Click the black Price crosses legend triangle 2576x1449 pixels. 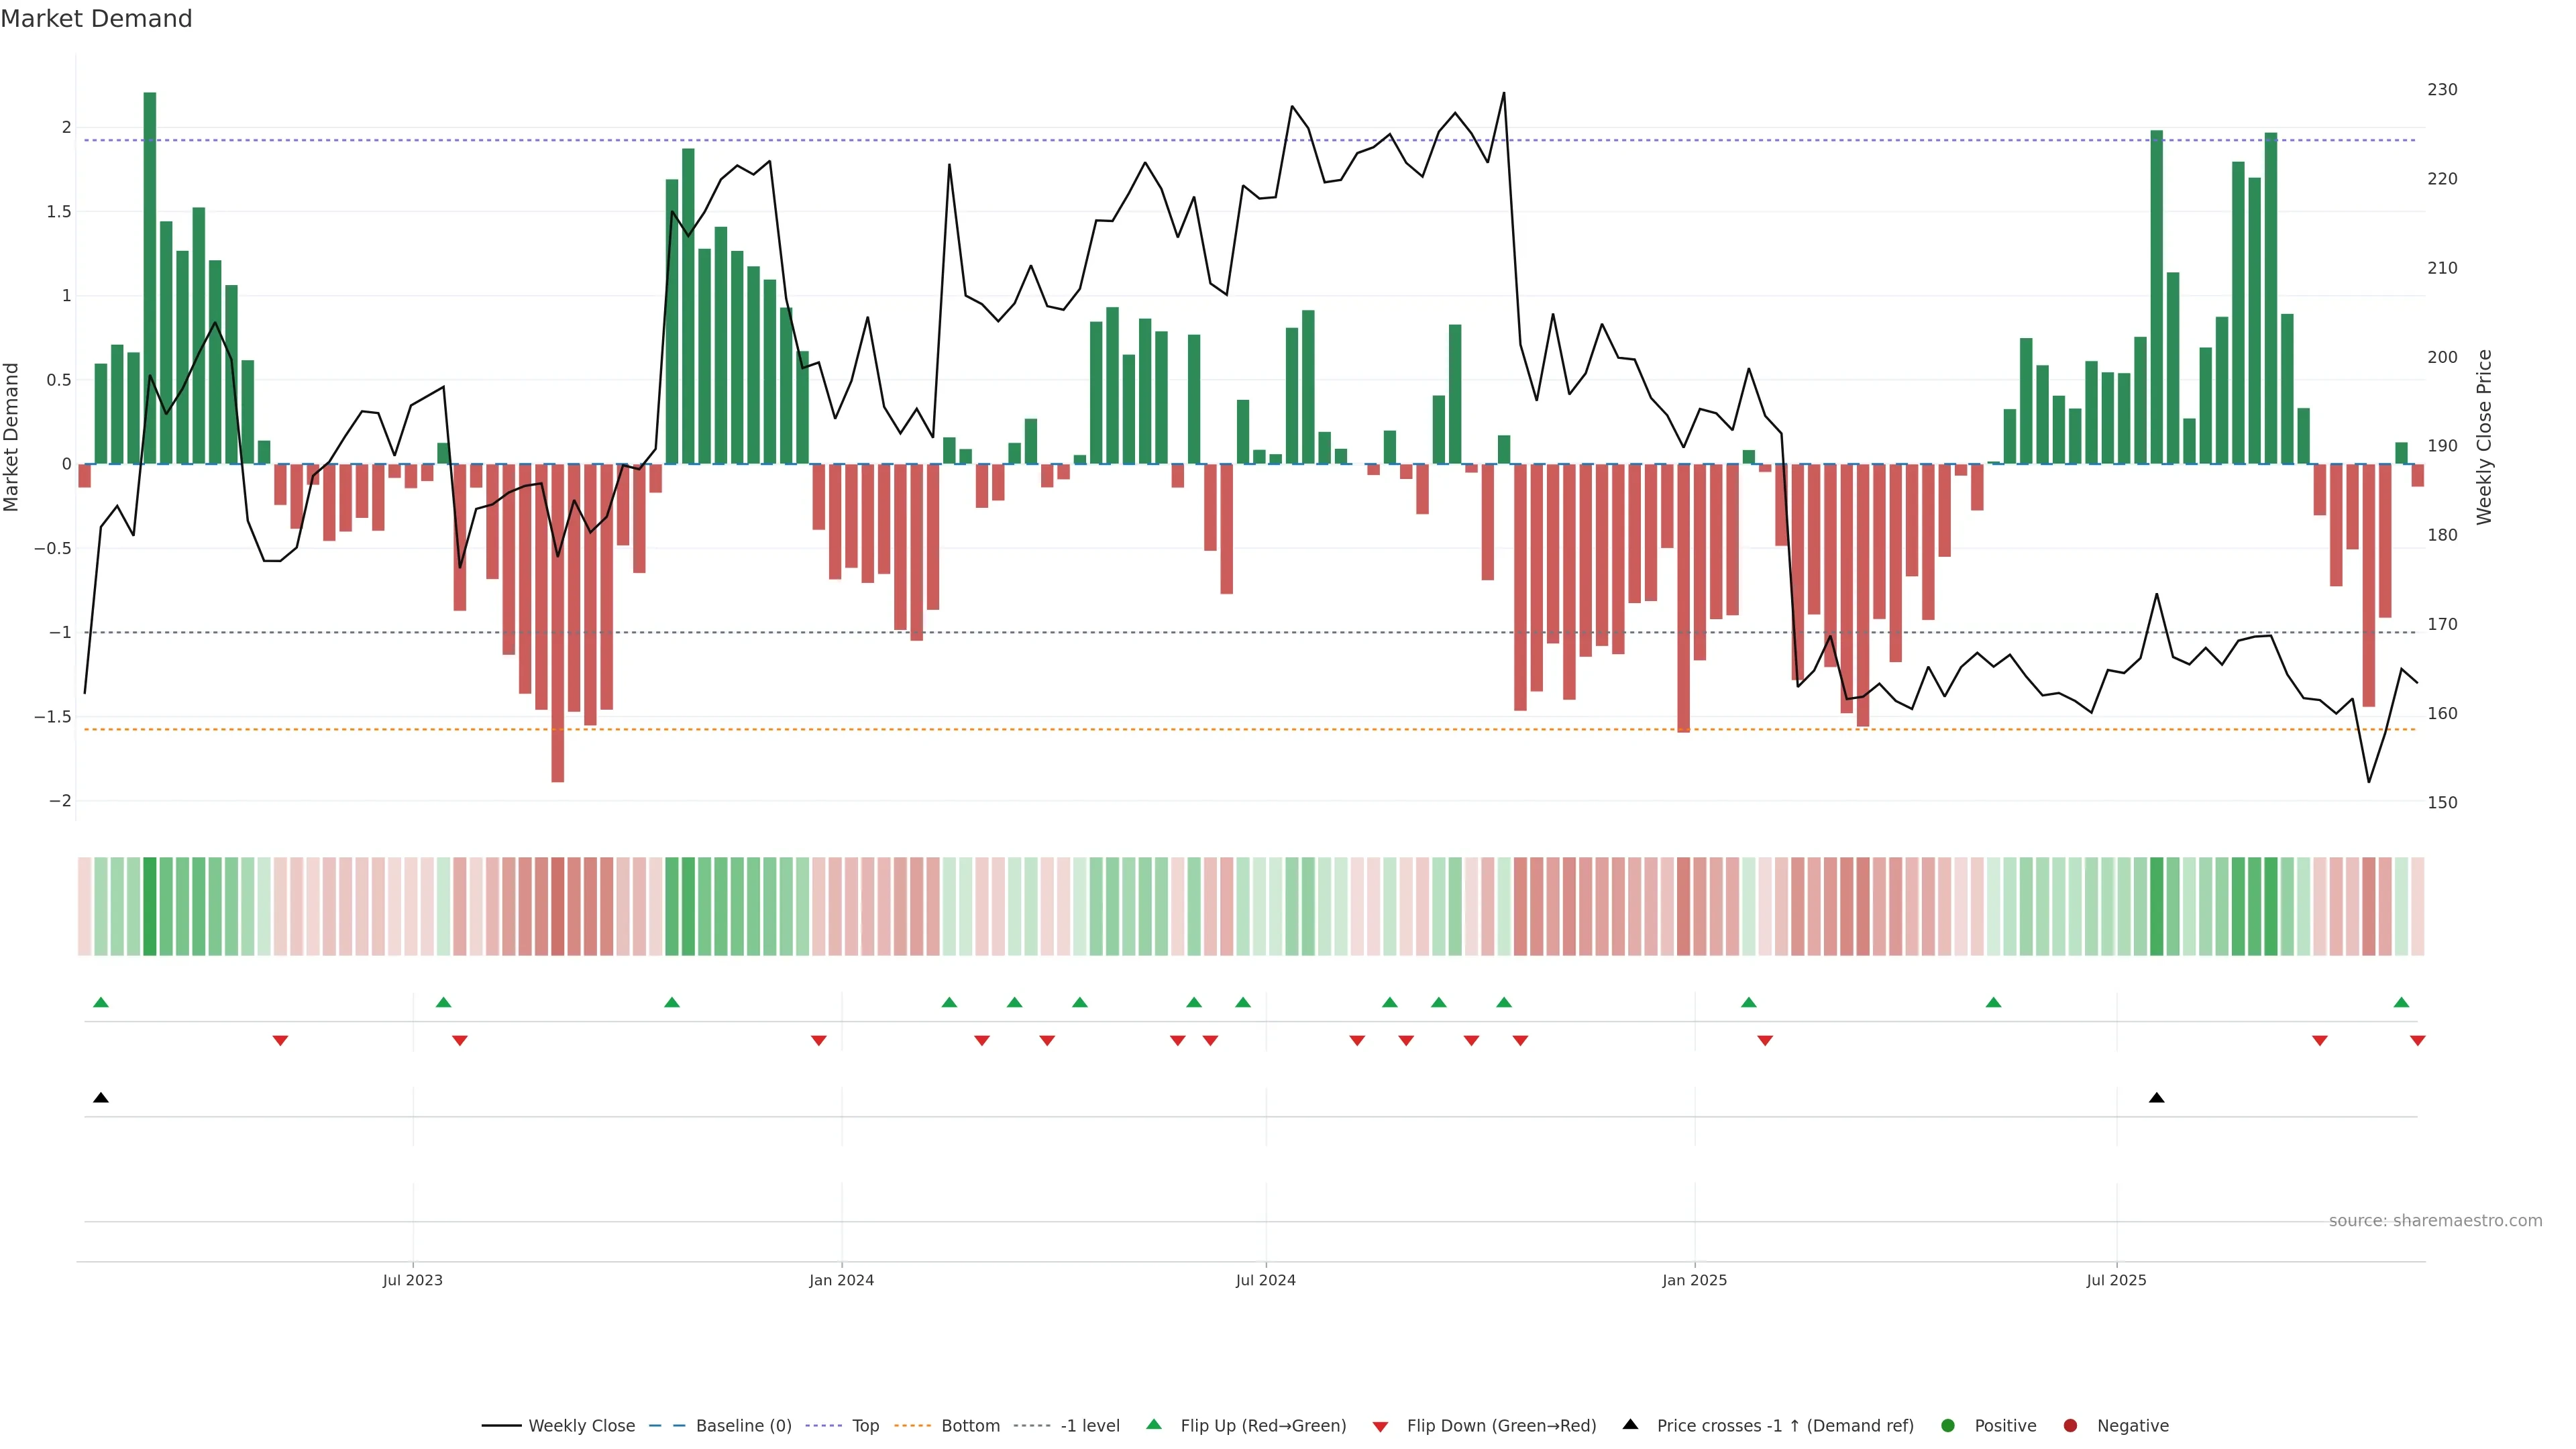1630,1425
